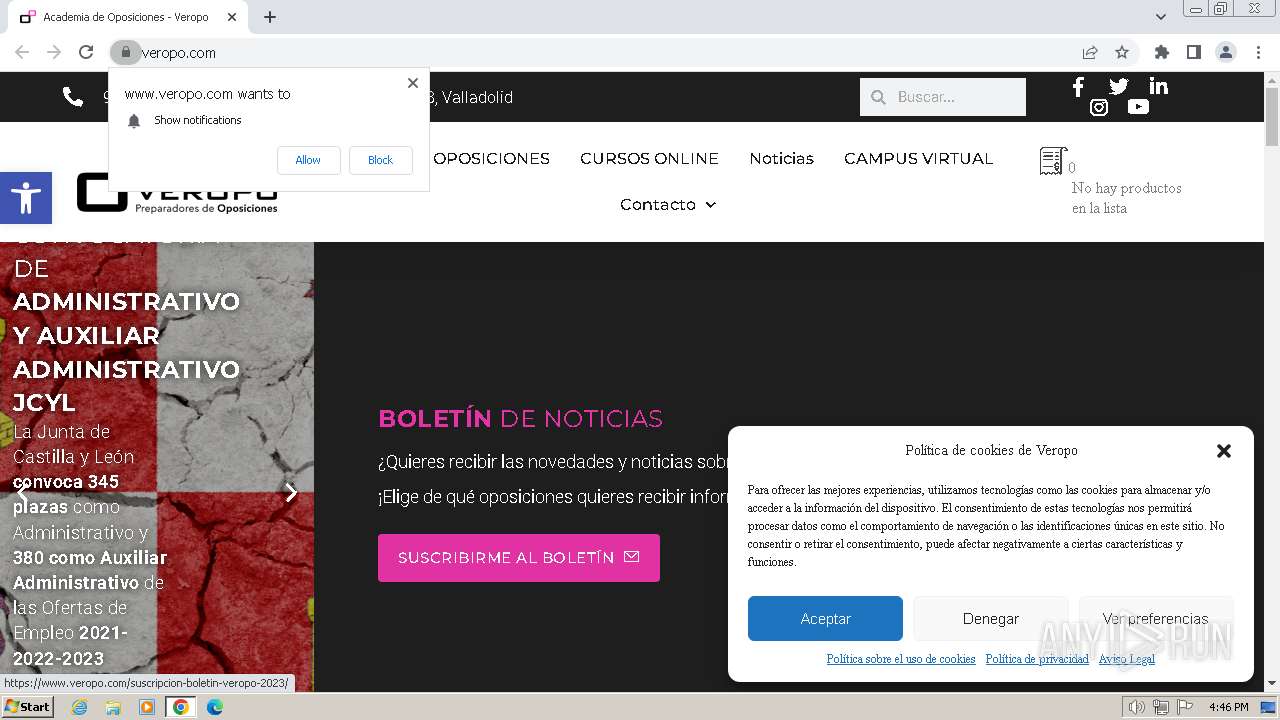The width and height of the screenshot is (1280, 720).
Task: Open browser extensions puzzle icon
Action: click(1161, 52)
